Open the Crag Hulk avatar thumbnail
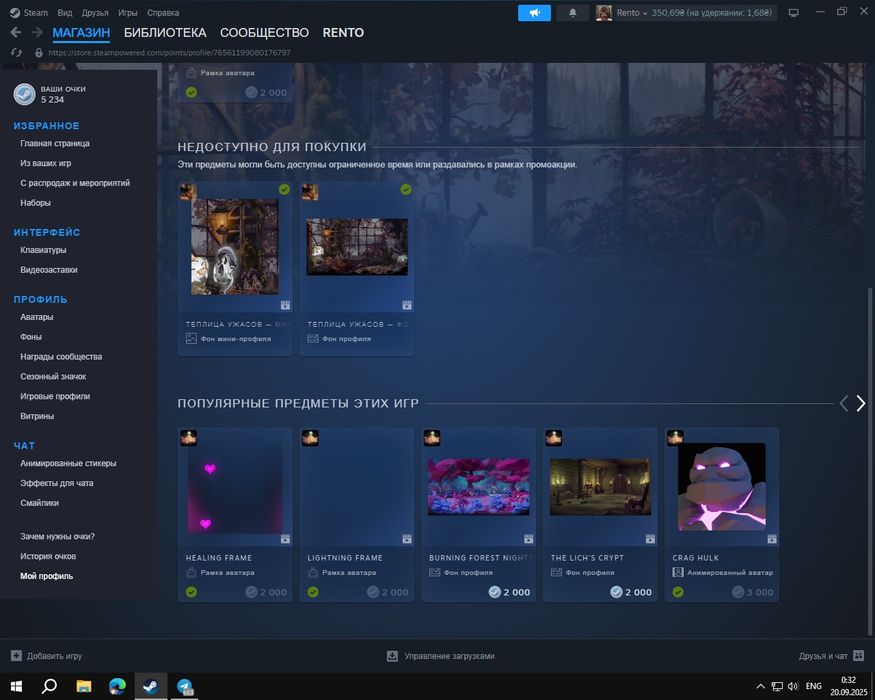Image resolution: width=875 pixels, height=700 pixels. click(722, 487)
